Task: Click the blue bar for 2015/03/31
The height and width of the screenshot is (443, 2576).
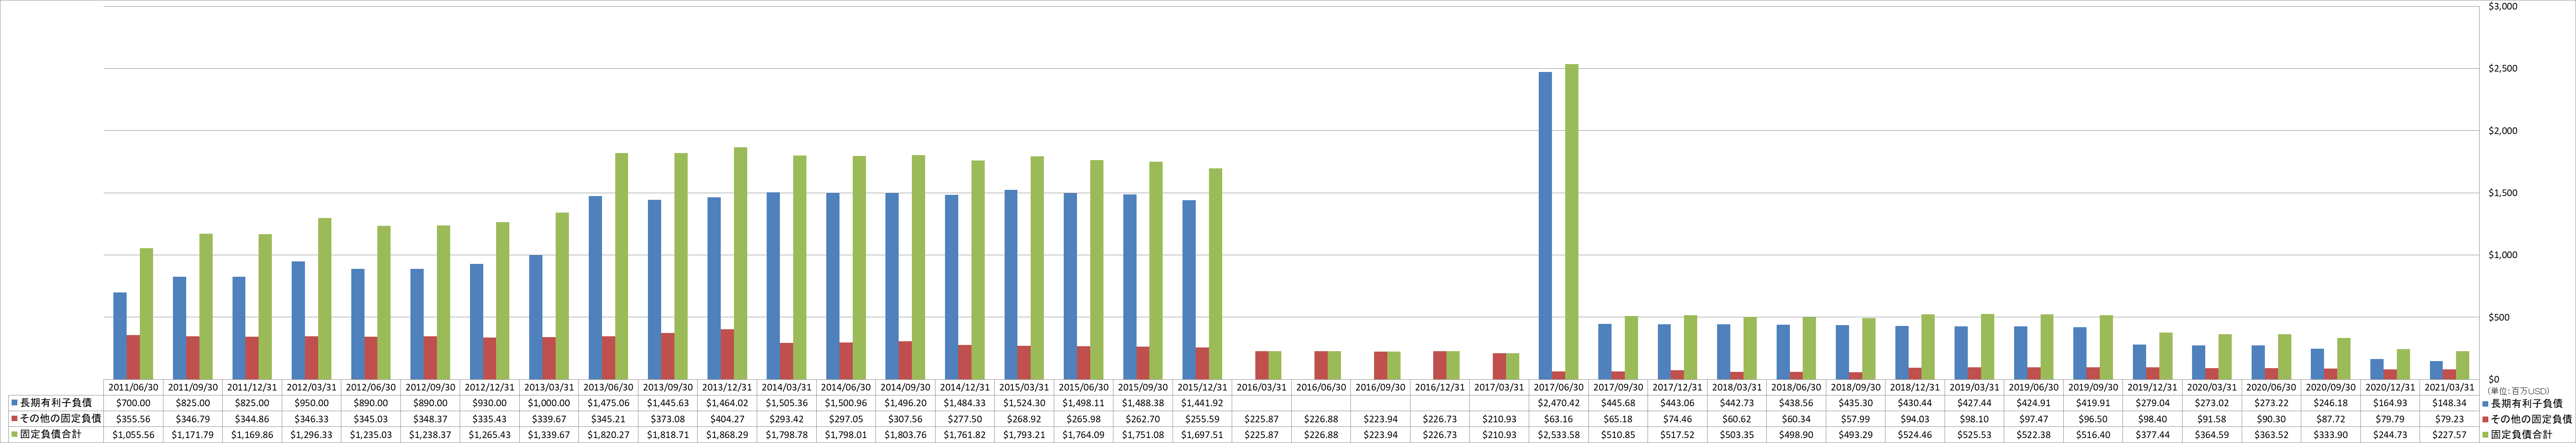Action: tap(1011, 285)
